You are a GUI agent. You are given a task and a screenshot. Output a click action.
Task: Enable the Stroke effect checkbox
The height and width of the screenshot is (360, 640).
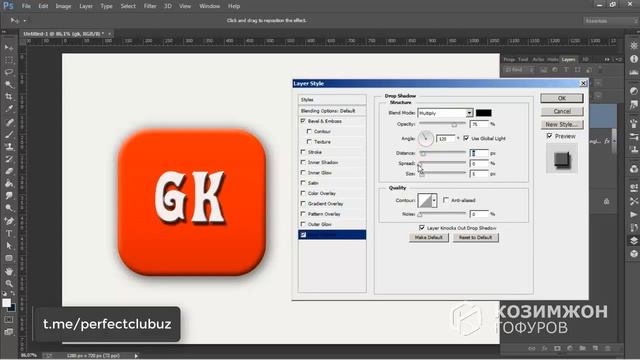(x=303, y=152)
